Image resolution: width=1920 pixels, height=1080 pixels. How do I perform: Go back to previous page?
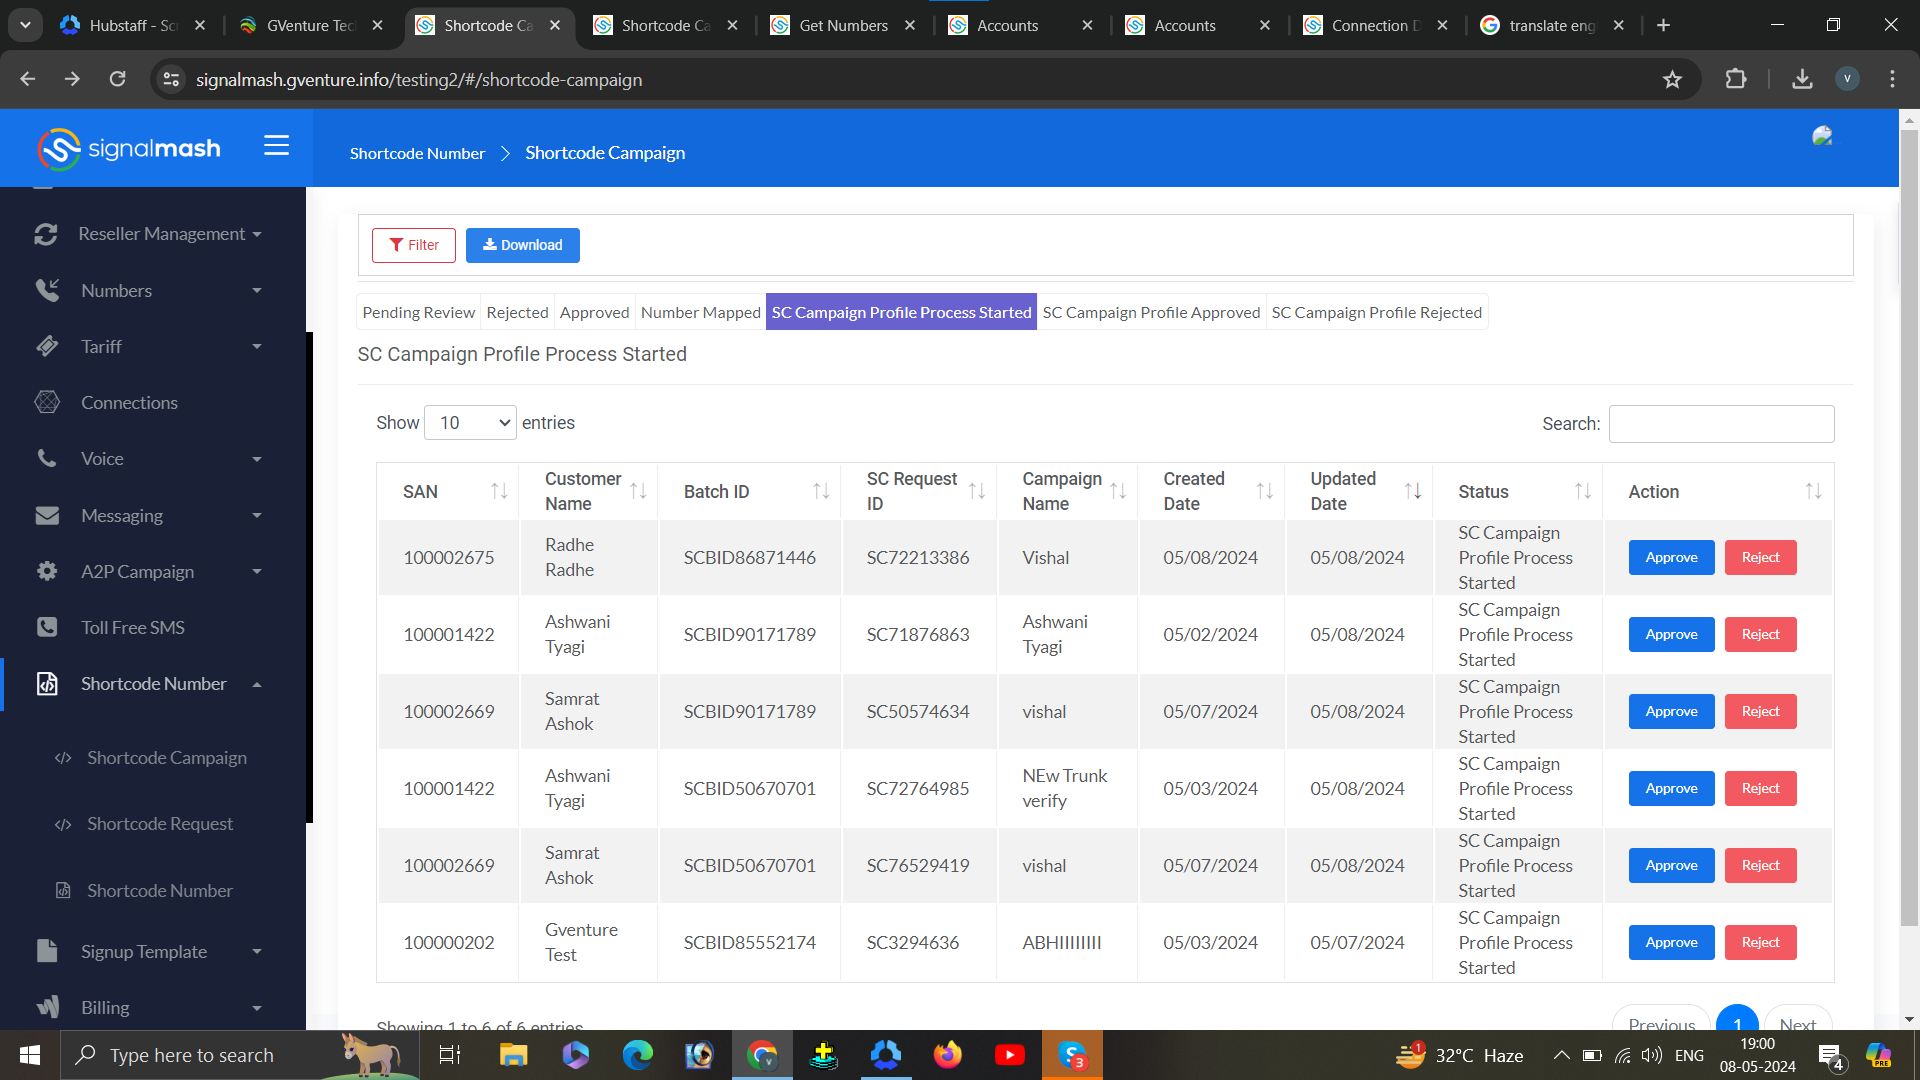tap(27, 79)
